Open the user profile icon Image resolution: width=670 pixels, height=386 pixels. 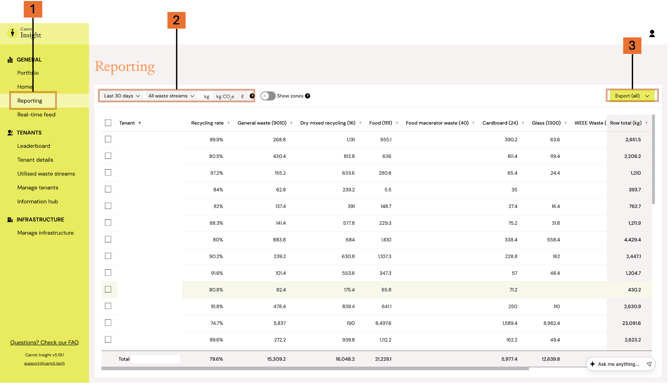coord(652,33)
